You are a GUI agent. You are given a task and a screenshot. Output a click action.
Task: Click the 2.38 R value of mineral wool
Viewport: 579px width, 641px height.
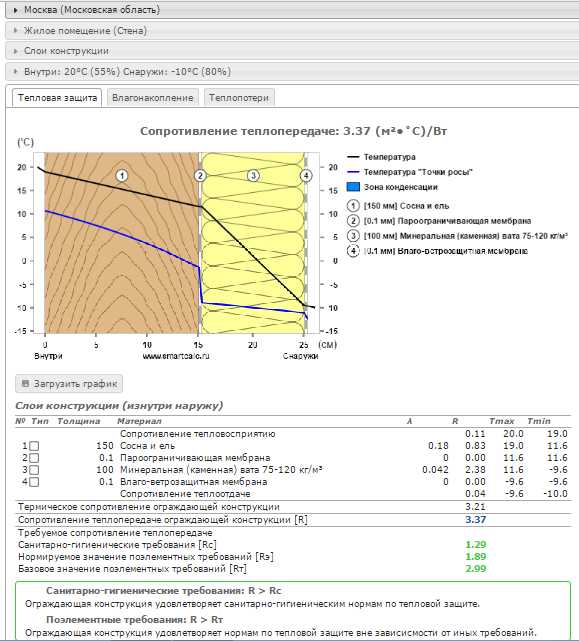click(x=476, y=470)
